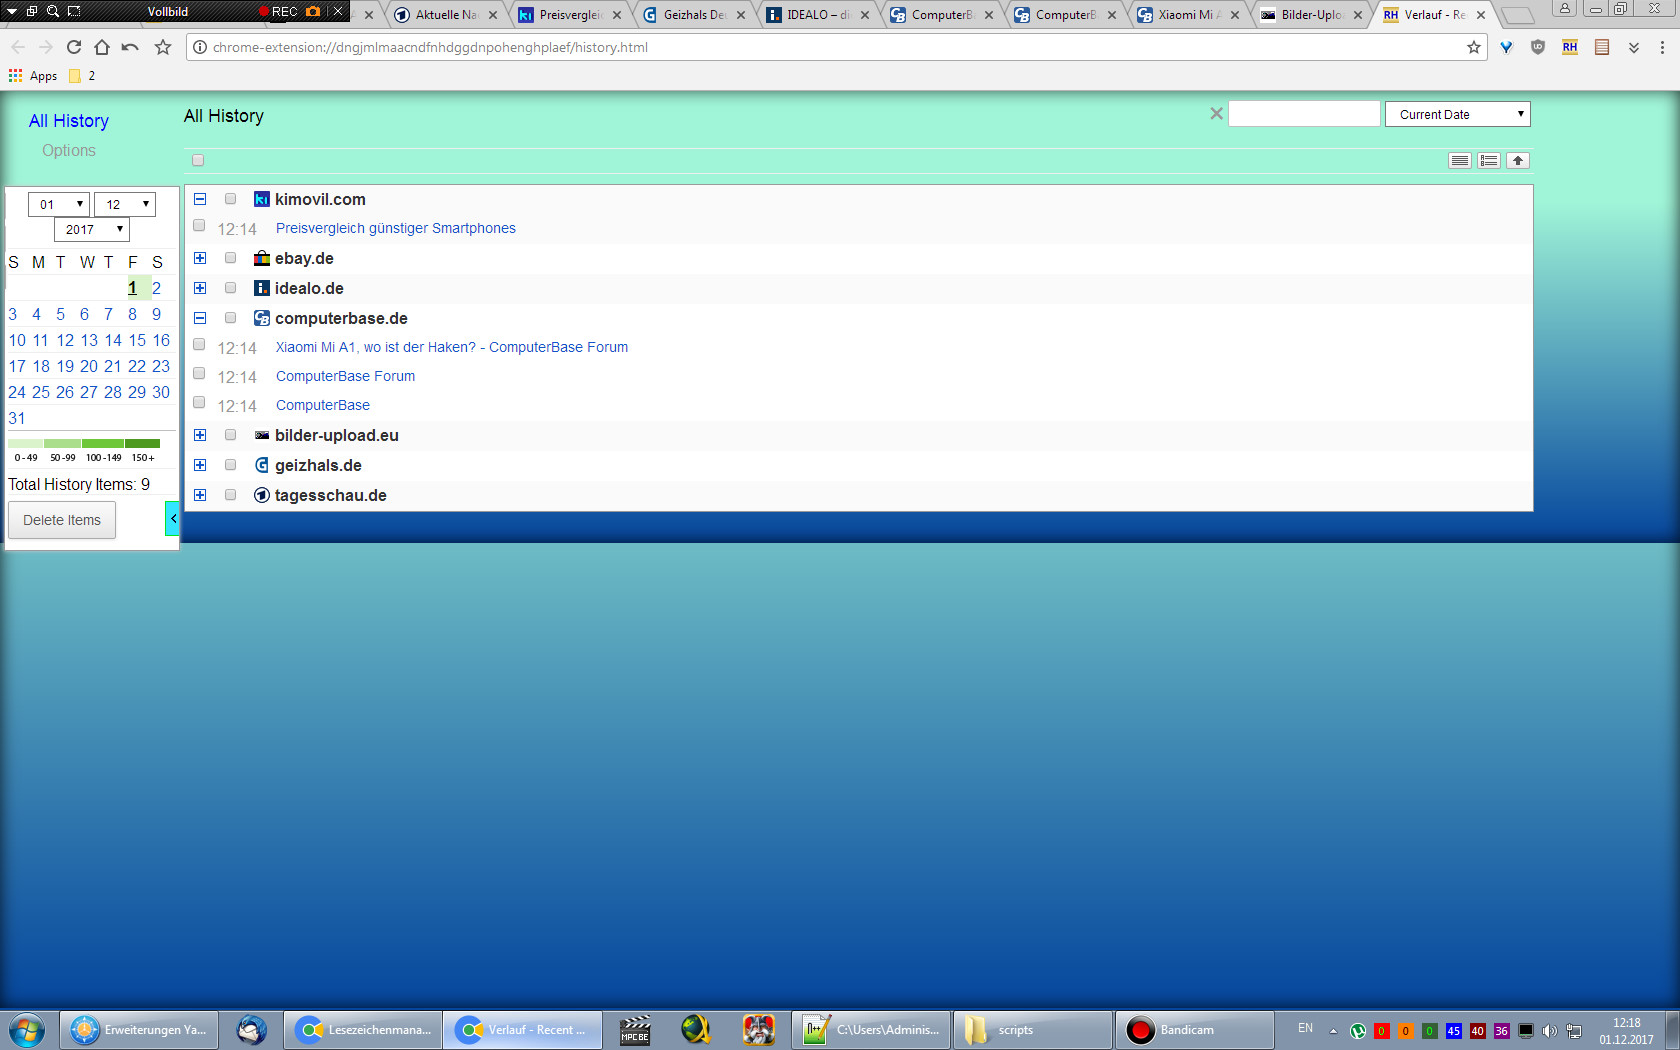This screenshot has width=1680, height=1050.
Task: Open the MPC-BE player taskbar icon
Action: (x=635, y=1030)
